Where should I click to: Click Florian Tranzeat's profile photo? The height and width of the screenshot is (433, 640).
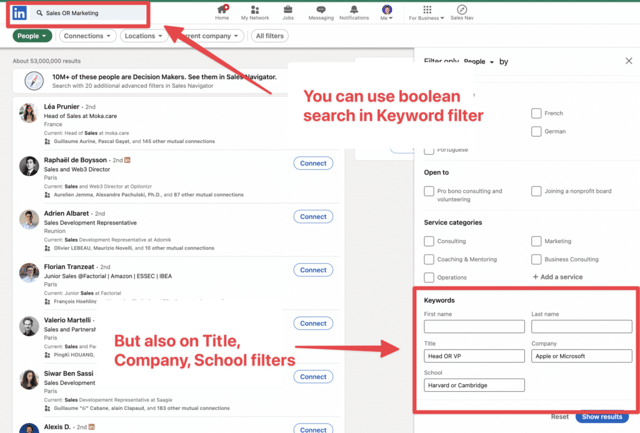[x=29, y=273]
